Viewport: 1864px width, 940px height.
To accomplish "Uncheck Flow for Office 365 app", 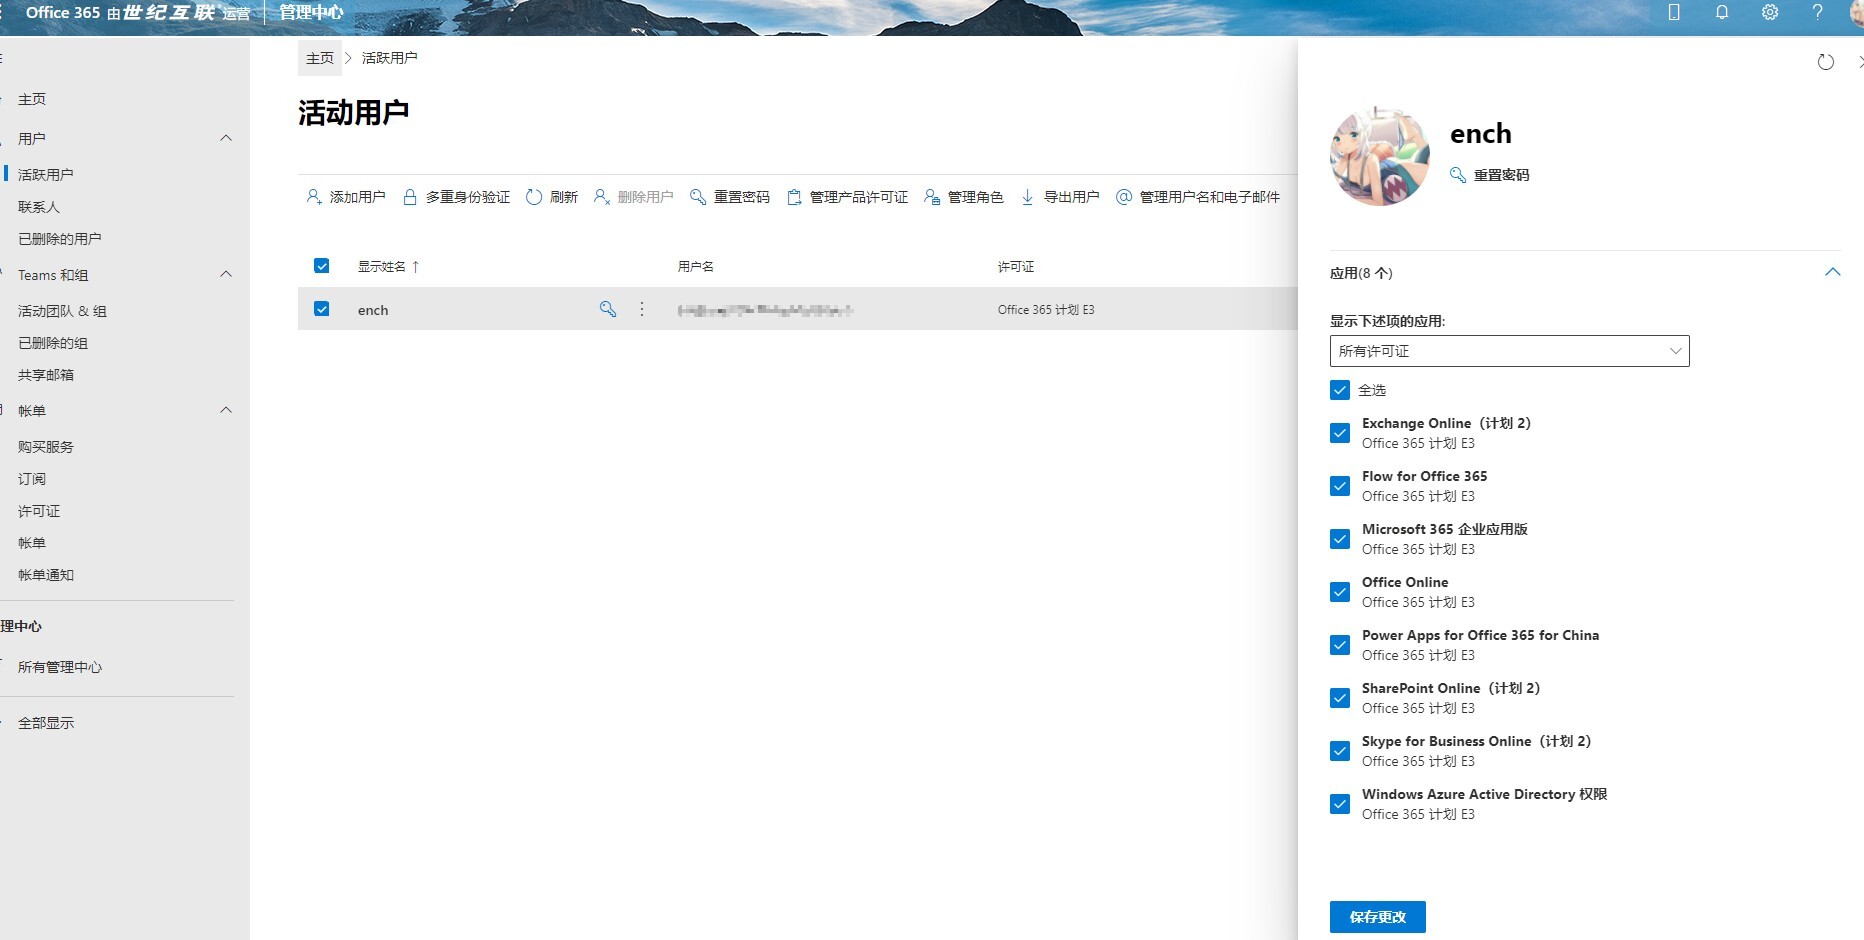I will point(1340,486).
